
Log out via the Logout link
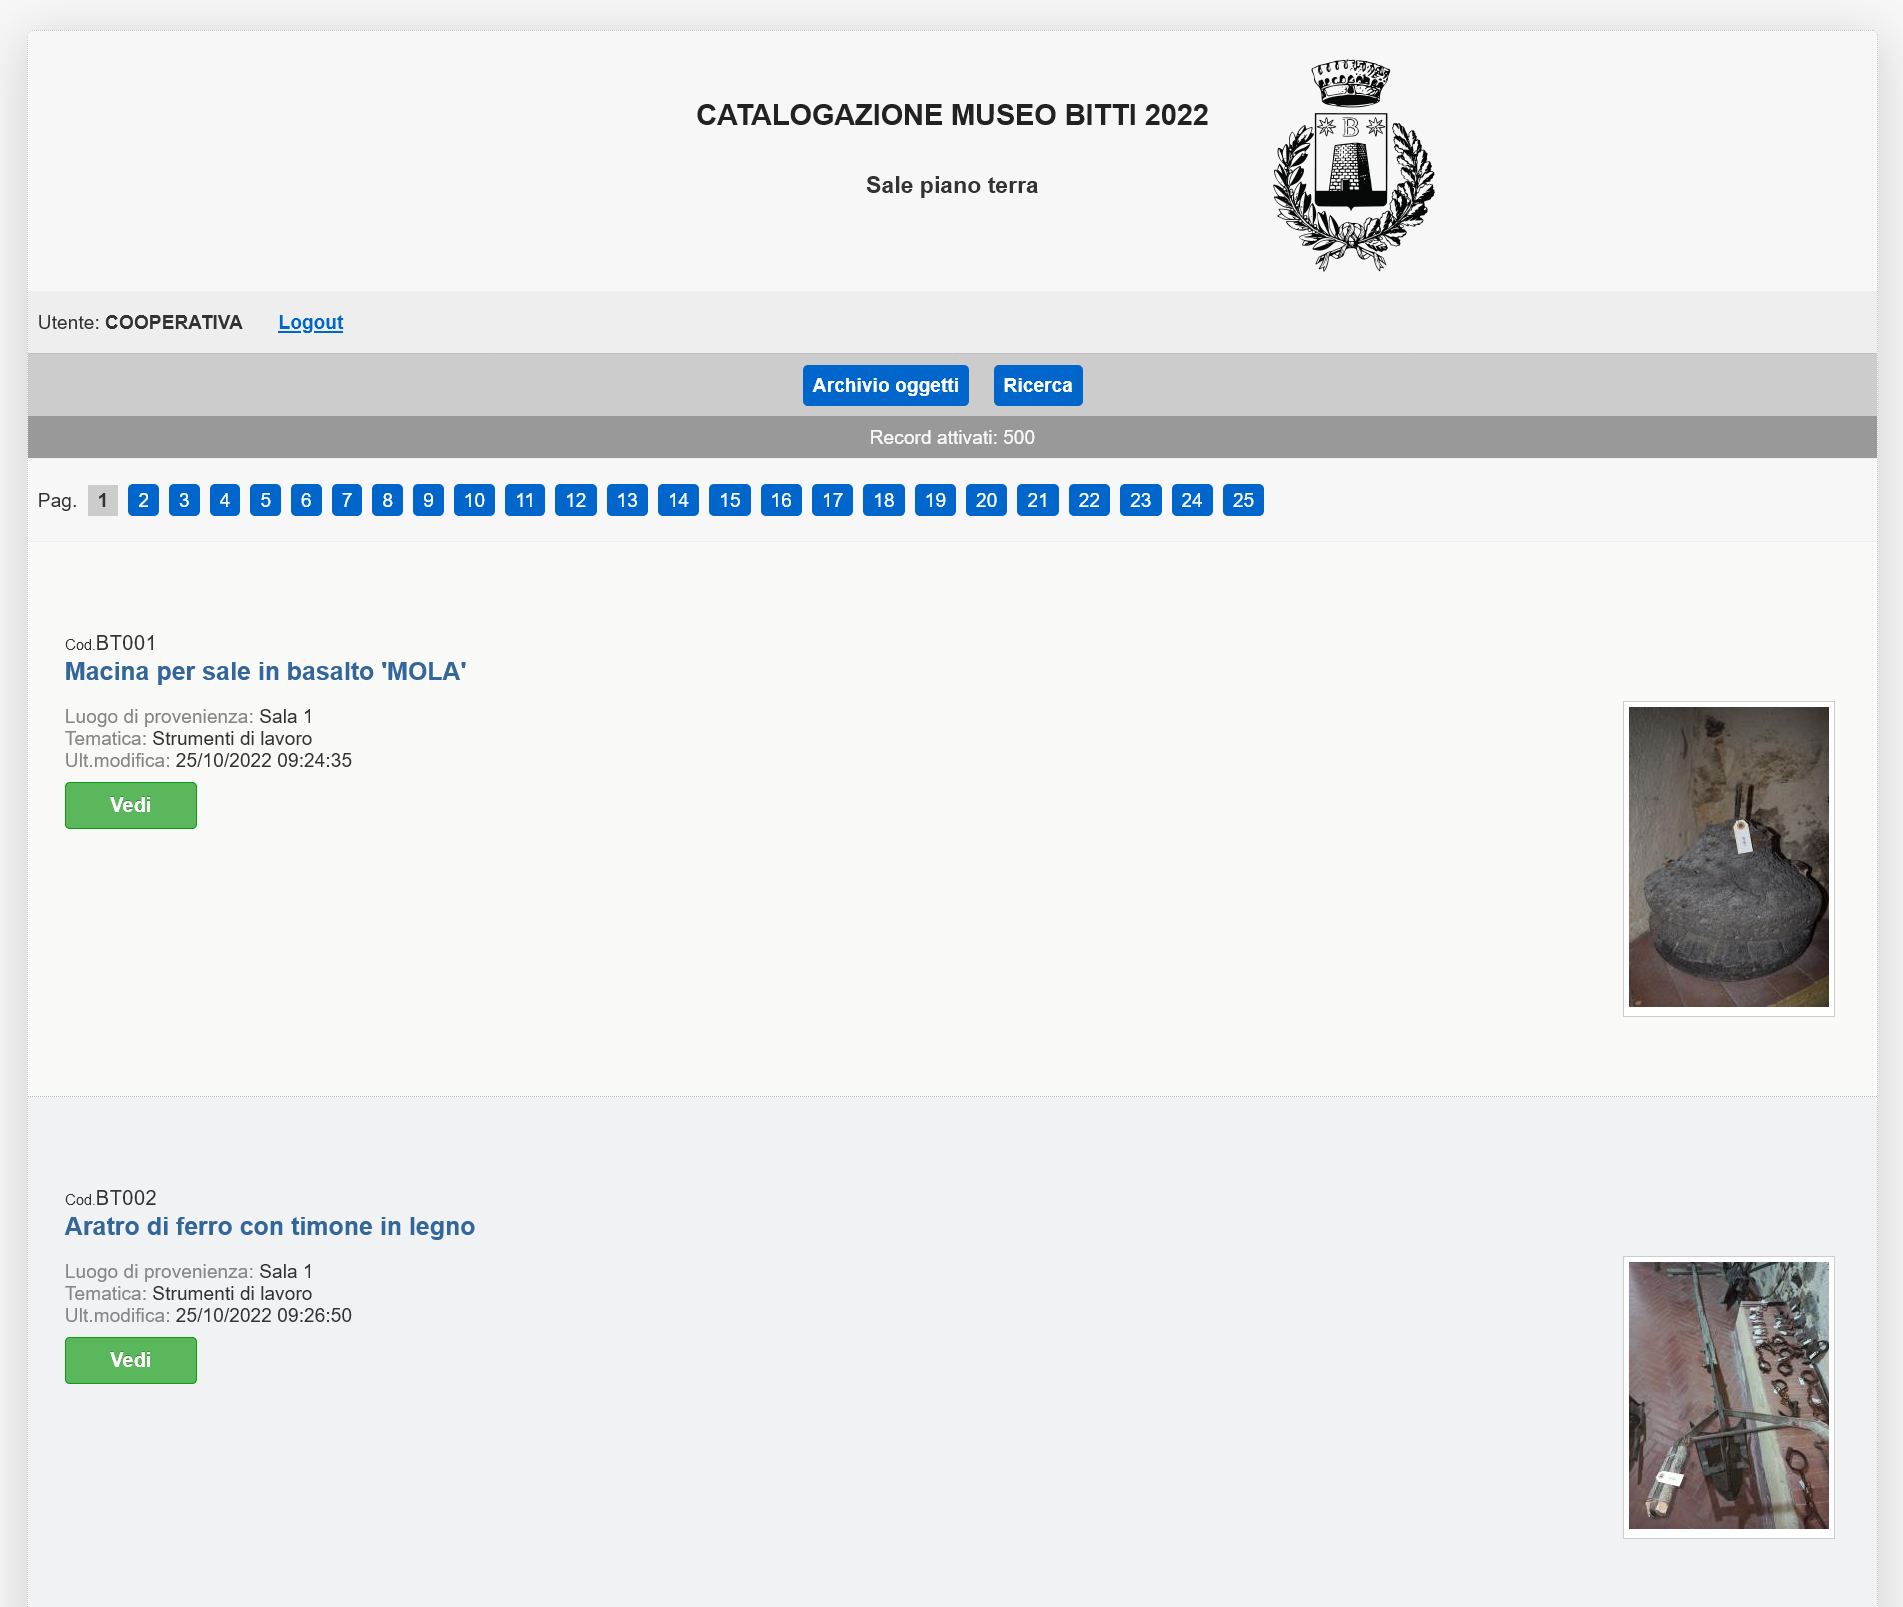310,322
